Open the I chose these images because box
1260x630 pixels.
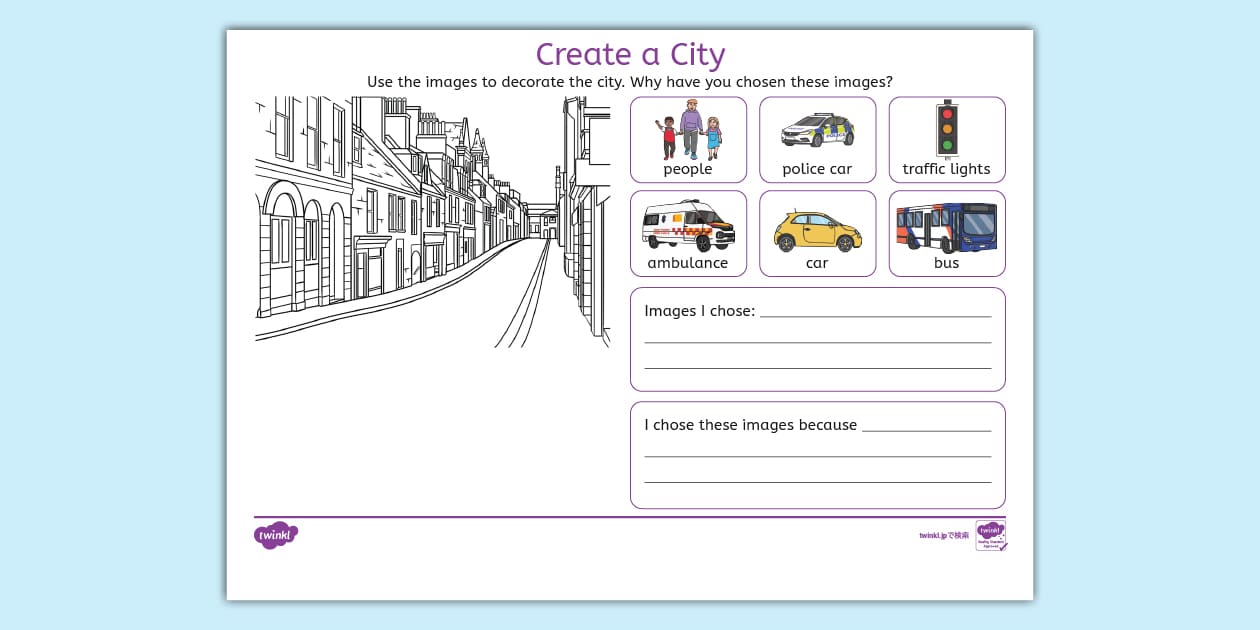pyautogui.click(x=817, y=453)
